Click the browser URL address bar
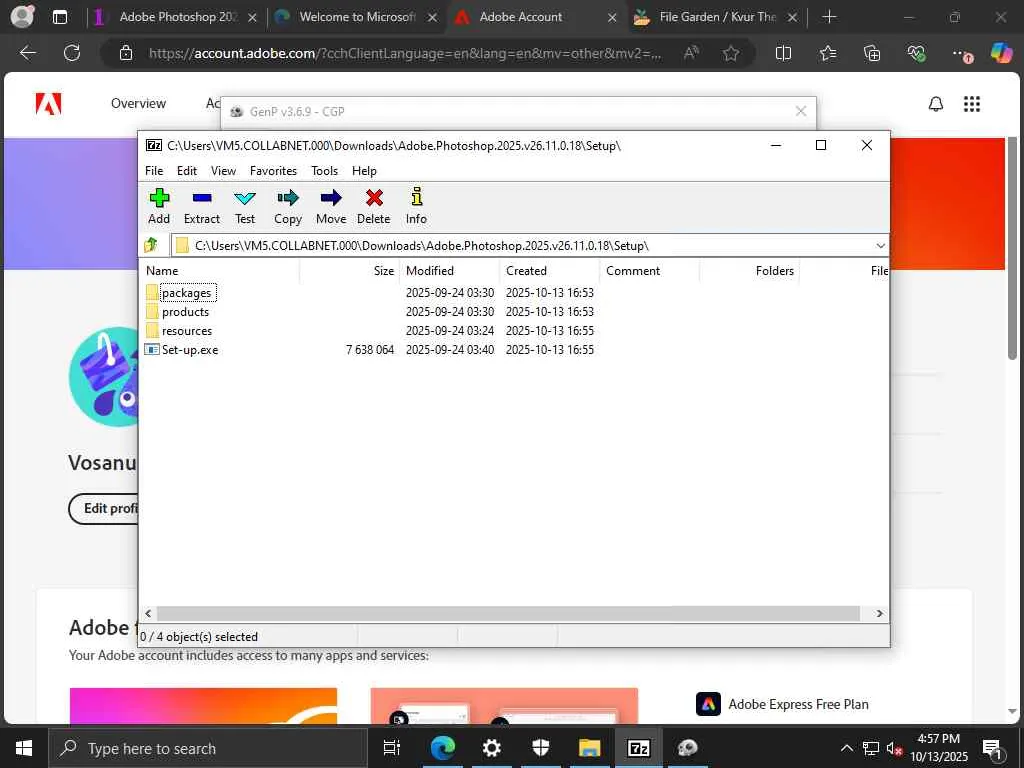 [x=405, y=53]
